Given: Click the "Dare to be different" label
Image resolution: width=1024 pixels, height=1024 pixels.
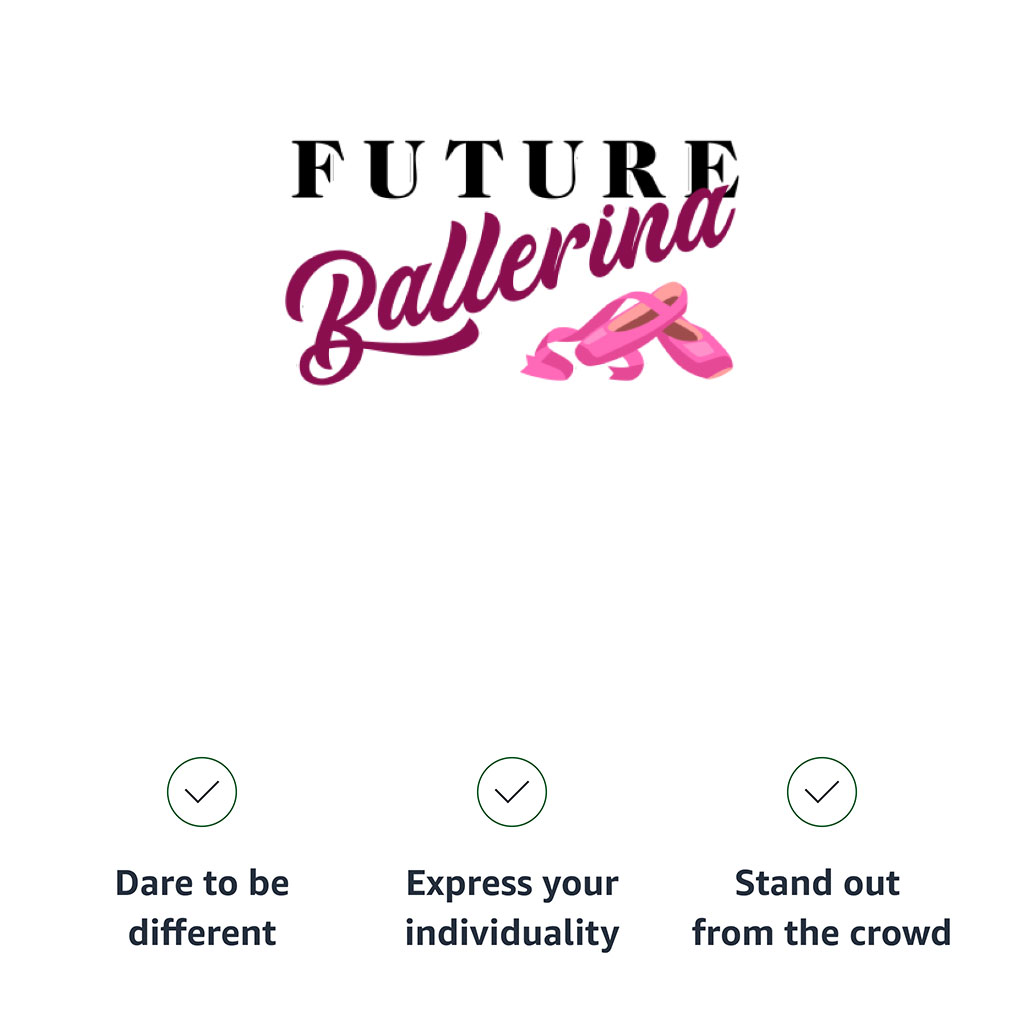Looking at the screenshot, I should pos(202,908).
